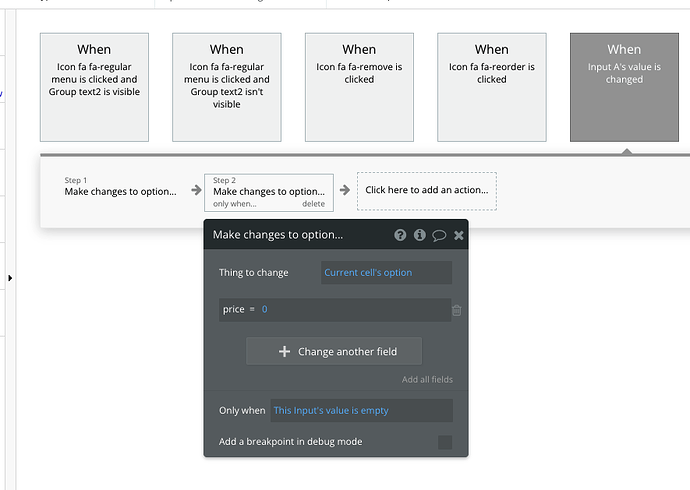Enable breakpoint in debug mode checkbox
Viewport: 690px width, 490px height.
(445, 442)
